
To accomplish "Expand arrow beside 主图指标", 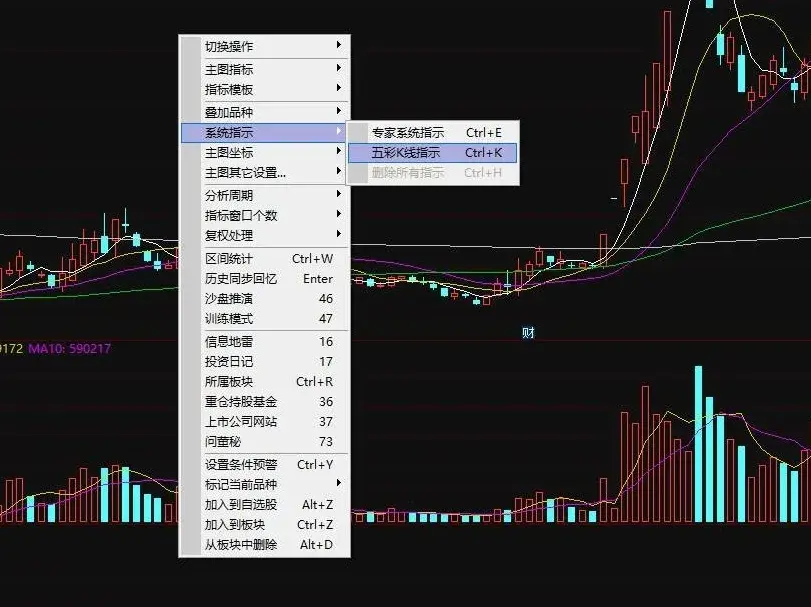I will (x=339, y=68).
